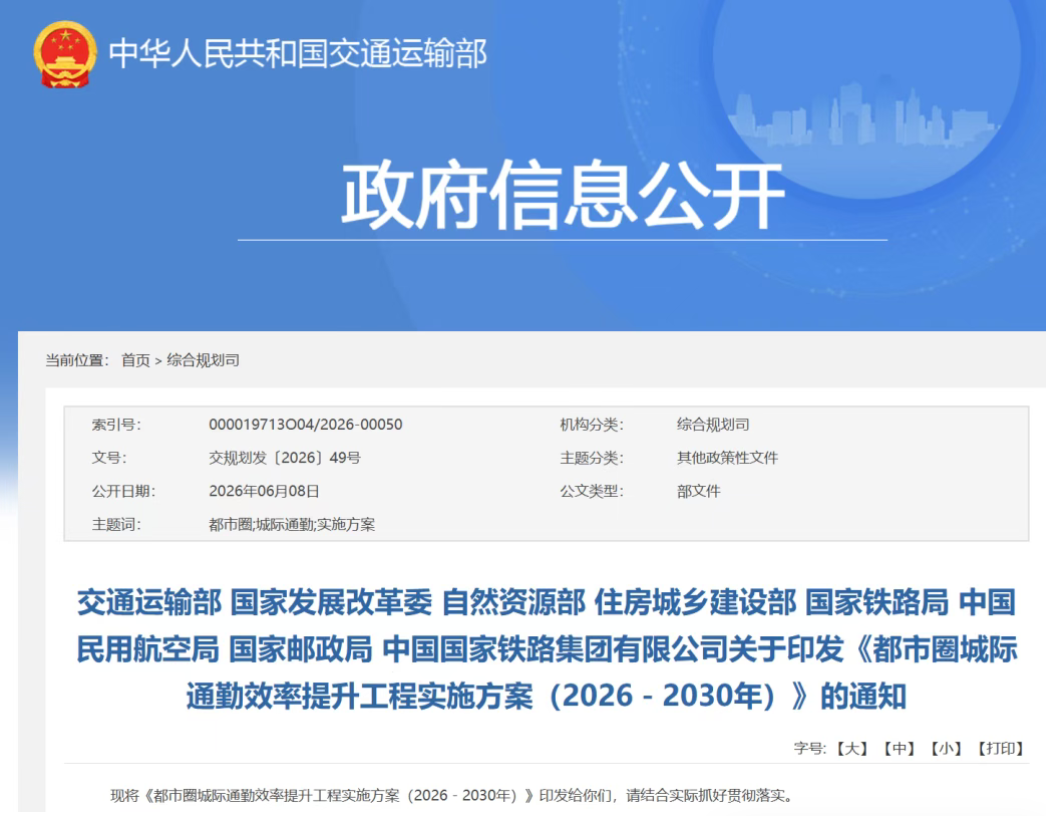Screen dimensions: 1046x816
Task: Set font size to 大
Action: (x=852, y=749)
